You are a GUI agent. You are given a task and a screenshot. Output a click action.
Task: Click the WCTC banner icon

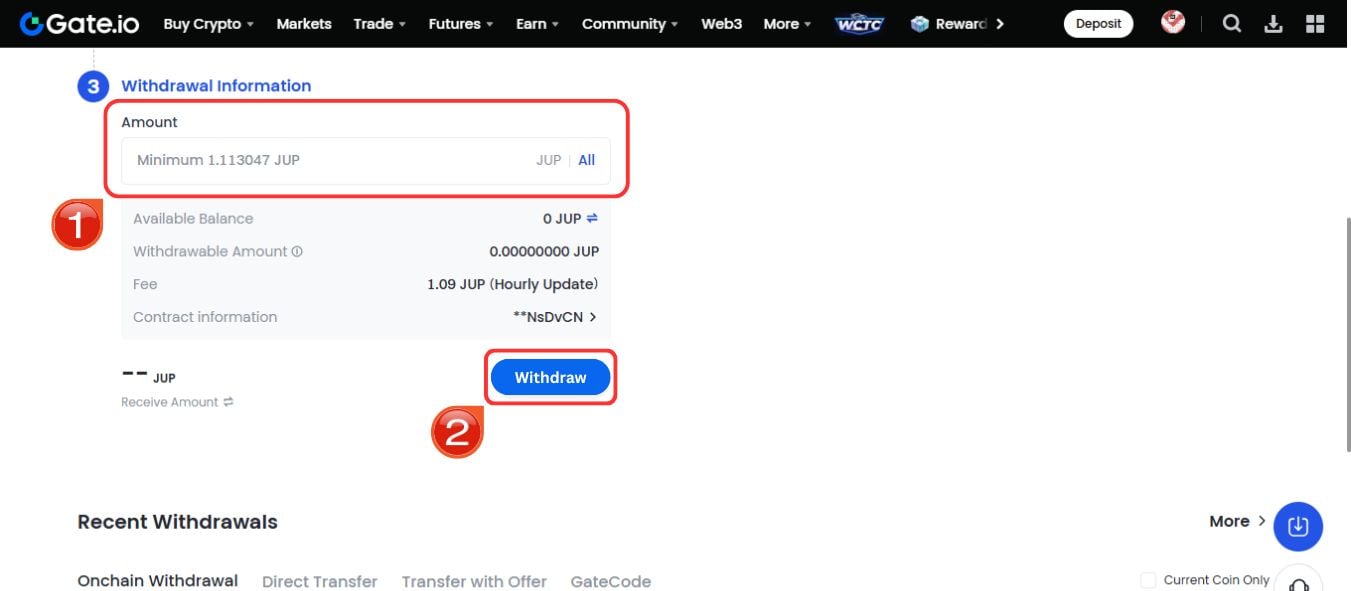[x=859, y=24]
